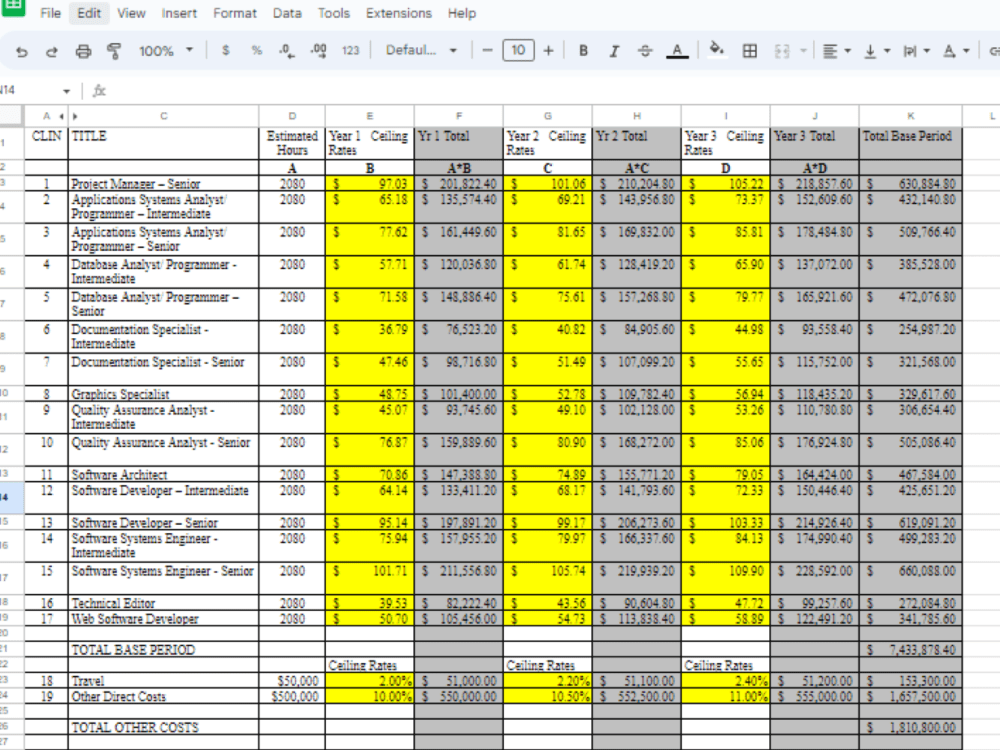Image resolution: width=1000 pixels, height=750 pixels.
Task: Print the spreadsheet using printer icon
Action: pos(83,51)
